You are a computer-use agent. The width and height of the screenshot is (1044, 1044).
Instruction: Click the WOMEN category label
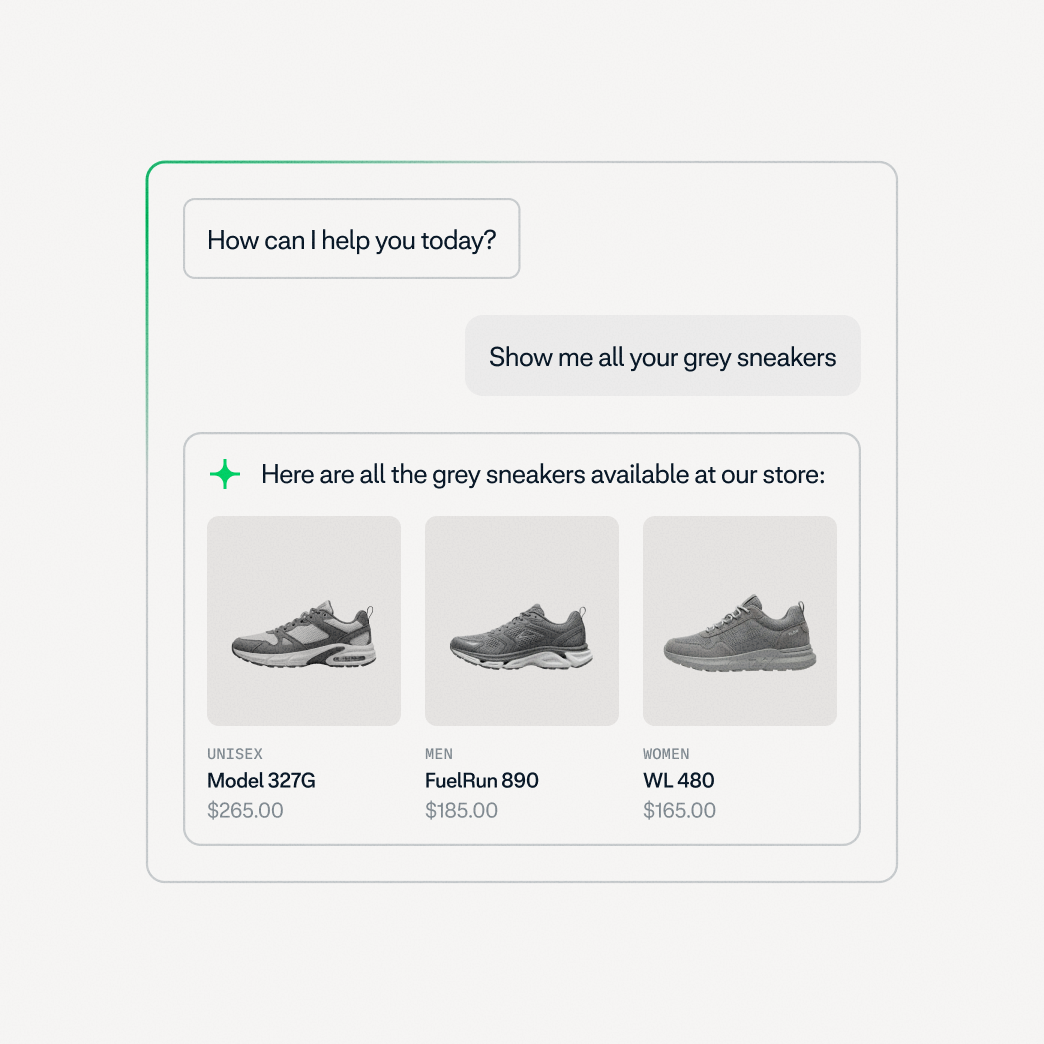point(666,754)
